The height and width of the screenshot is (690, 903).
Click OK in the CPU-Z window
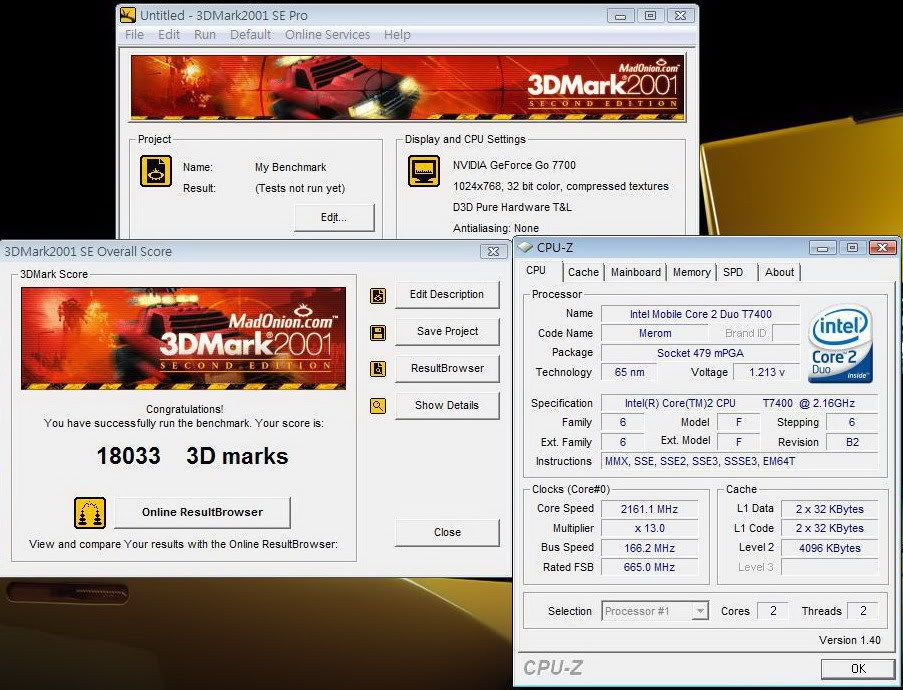click(858, 669)
